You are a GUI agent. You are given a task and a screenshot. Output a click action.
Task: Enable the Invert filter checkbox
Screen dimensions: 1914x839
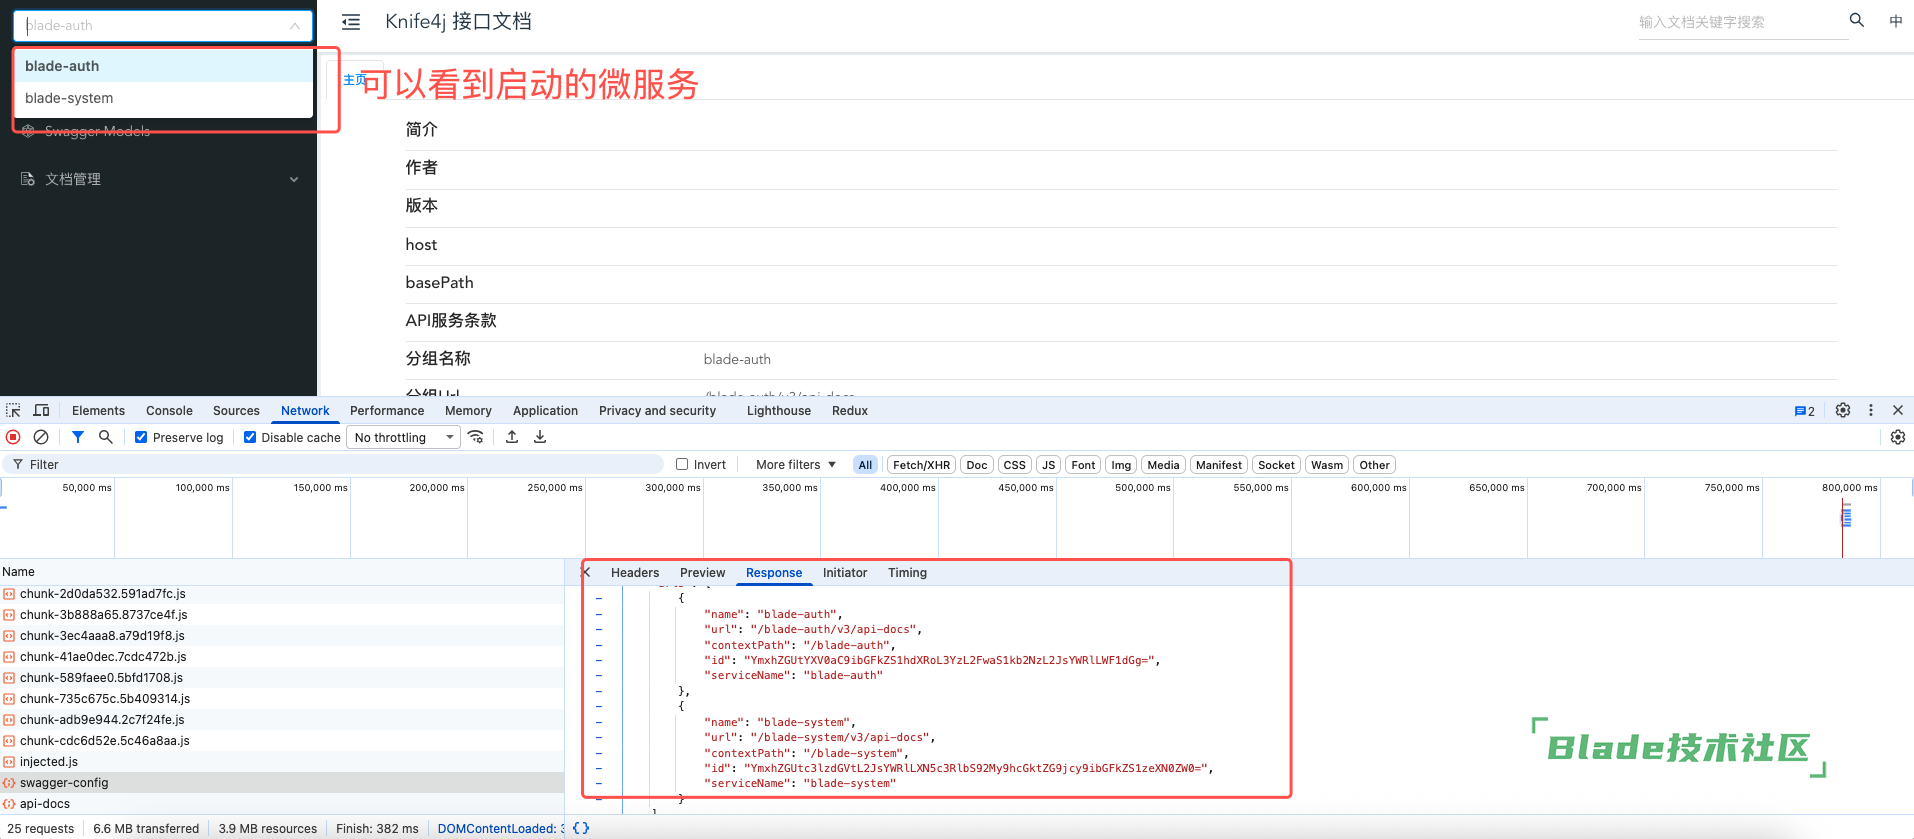pos(682,464)
